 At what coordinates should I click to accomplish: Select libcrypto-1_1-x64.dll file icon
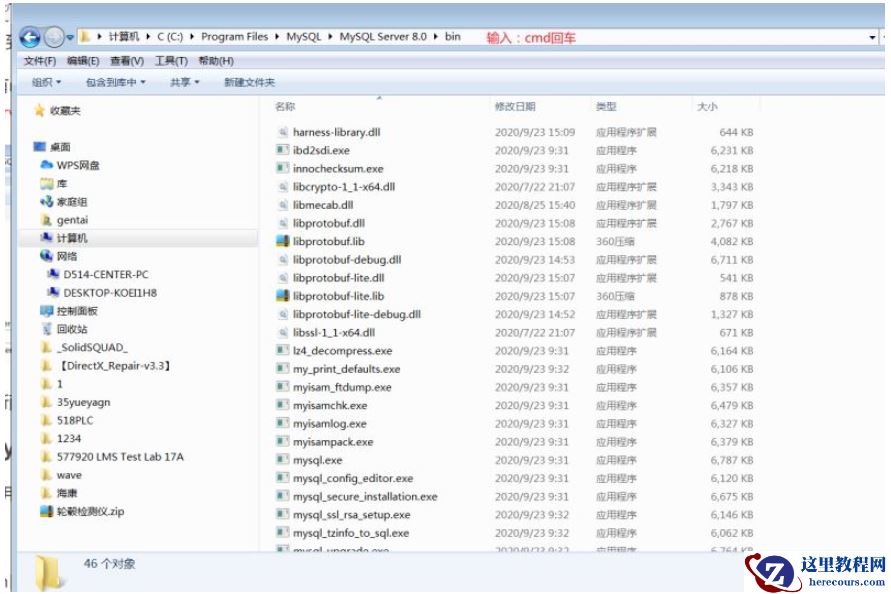282,187
